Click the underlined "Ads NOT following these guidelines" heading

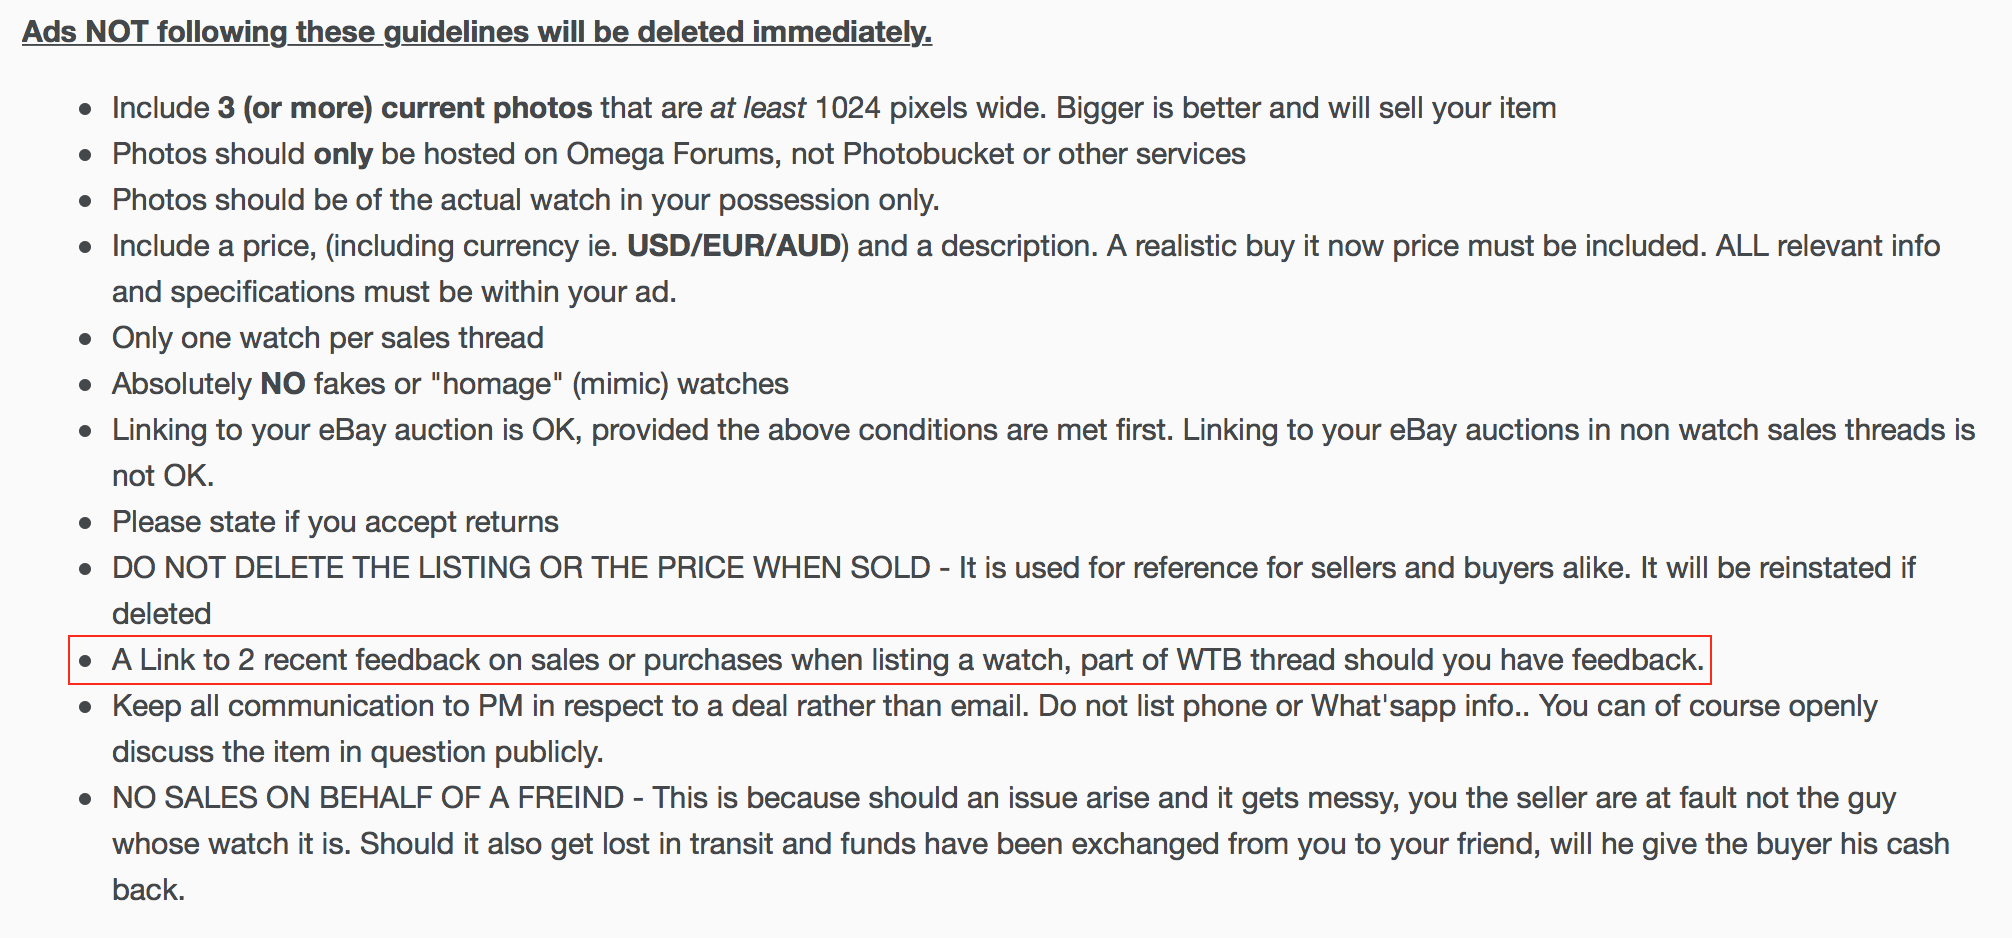click(476, 32)
